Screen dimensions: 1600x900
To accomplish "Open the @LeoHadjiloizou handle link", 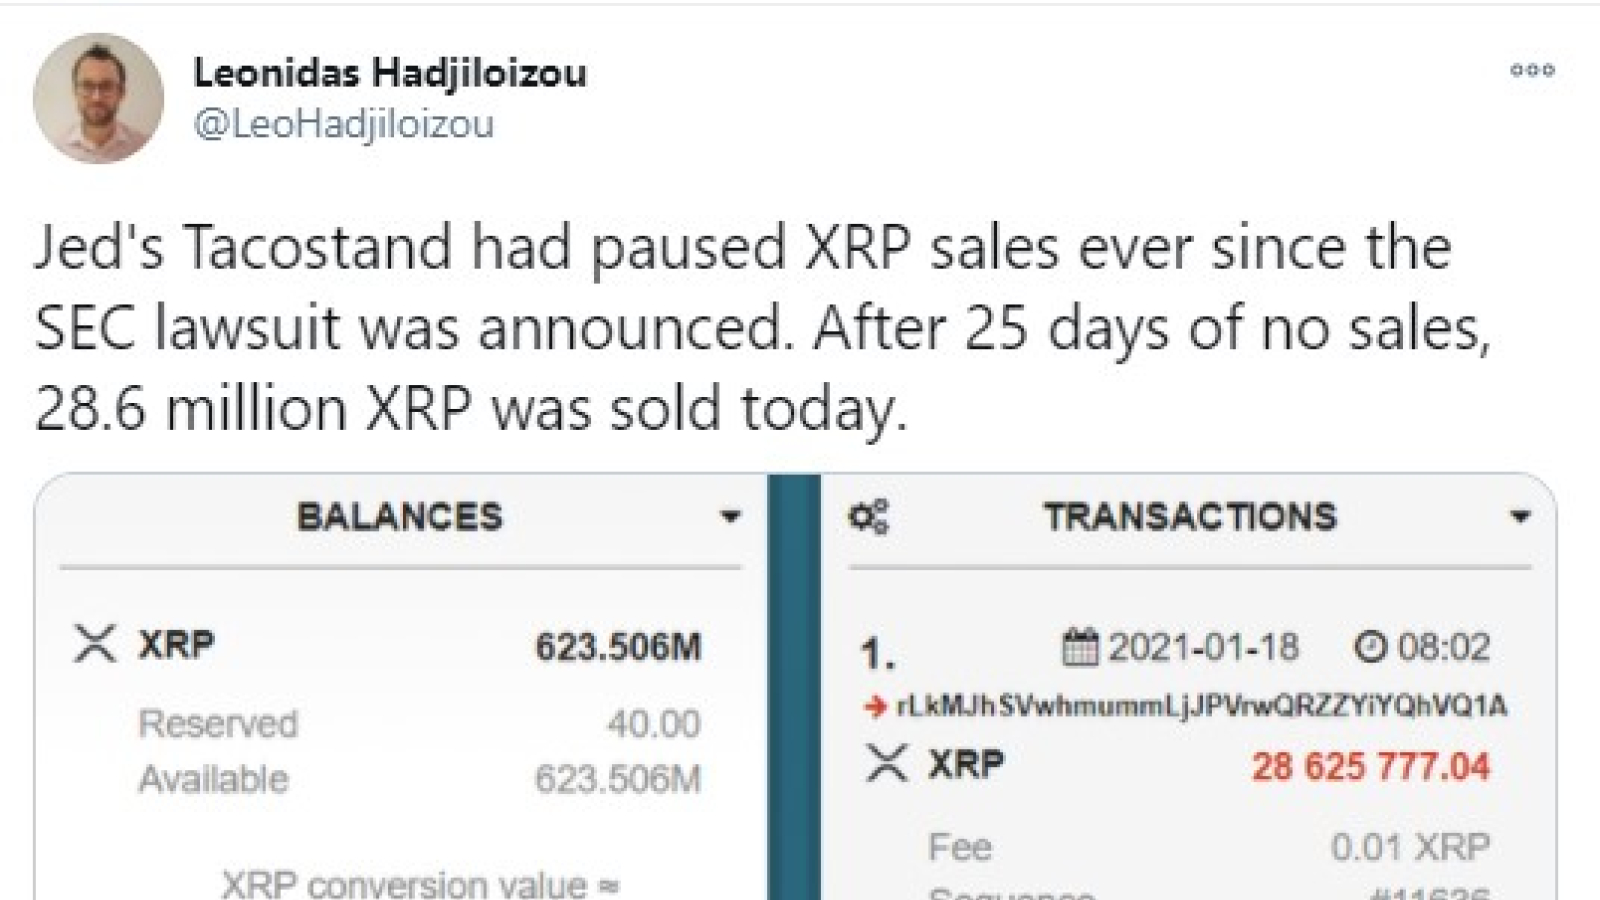I will (344, 125).
